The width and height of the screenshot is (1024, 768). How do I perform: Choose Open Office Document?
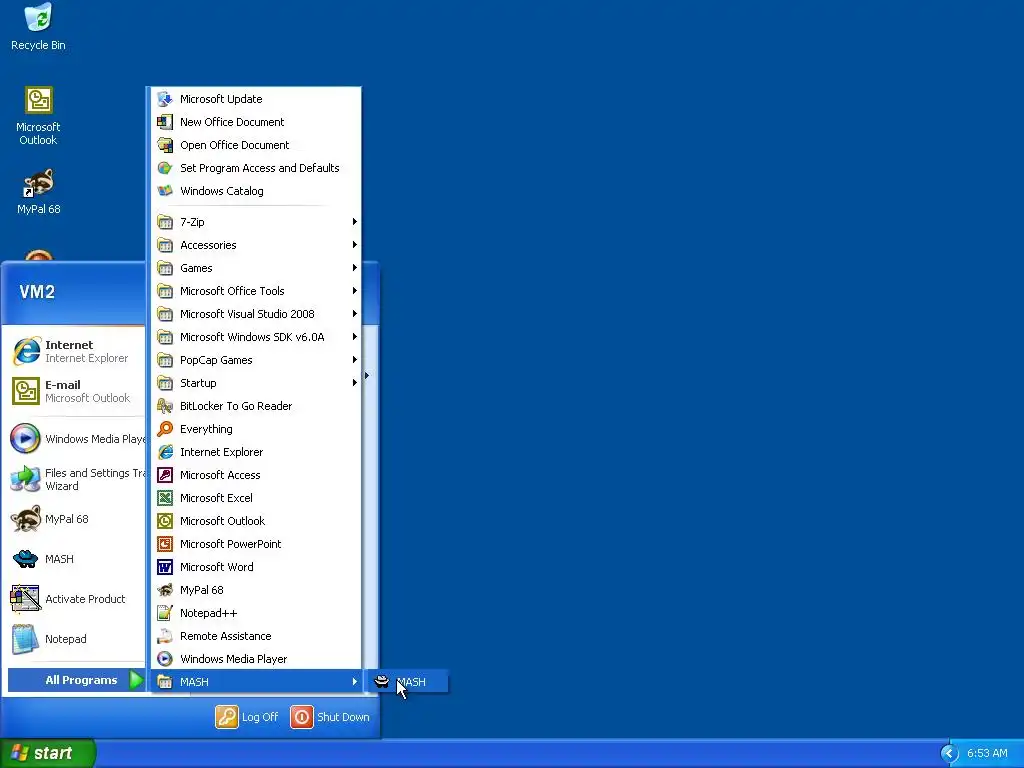(256, 145)
